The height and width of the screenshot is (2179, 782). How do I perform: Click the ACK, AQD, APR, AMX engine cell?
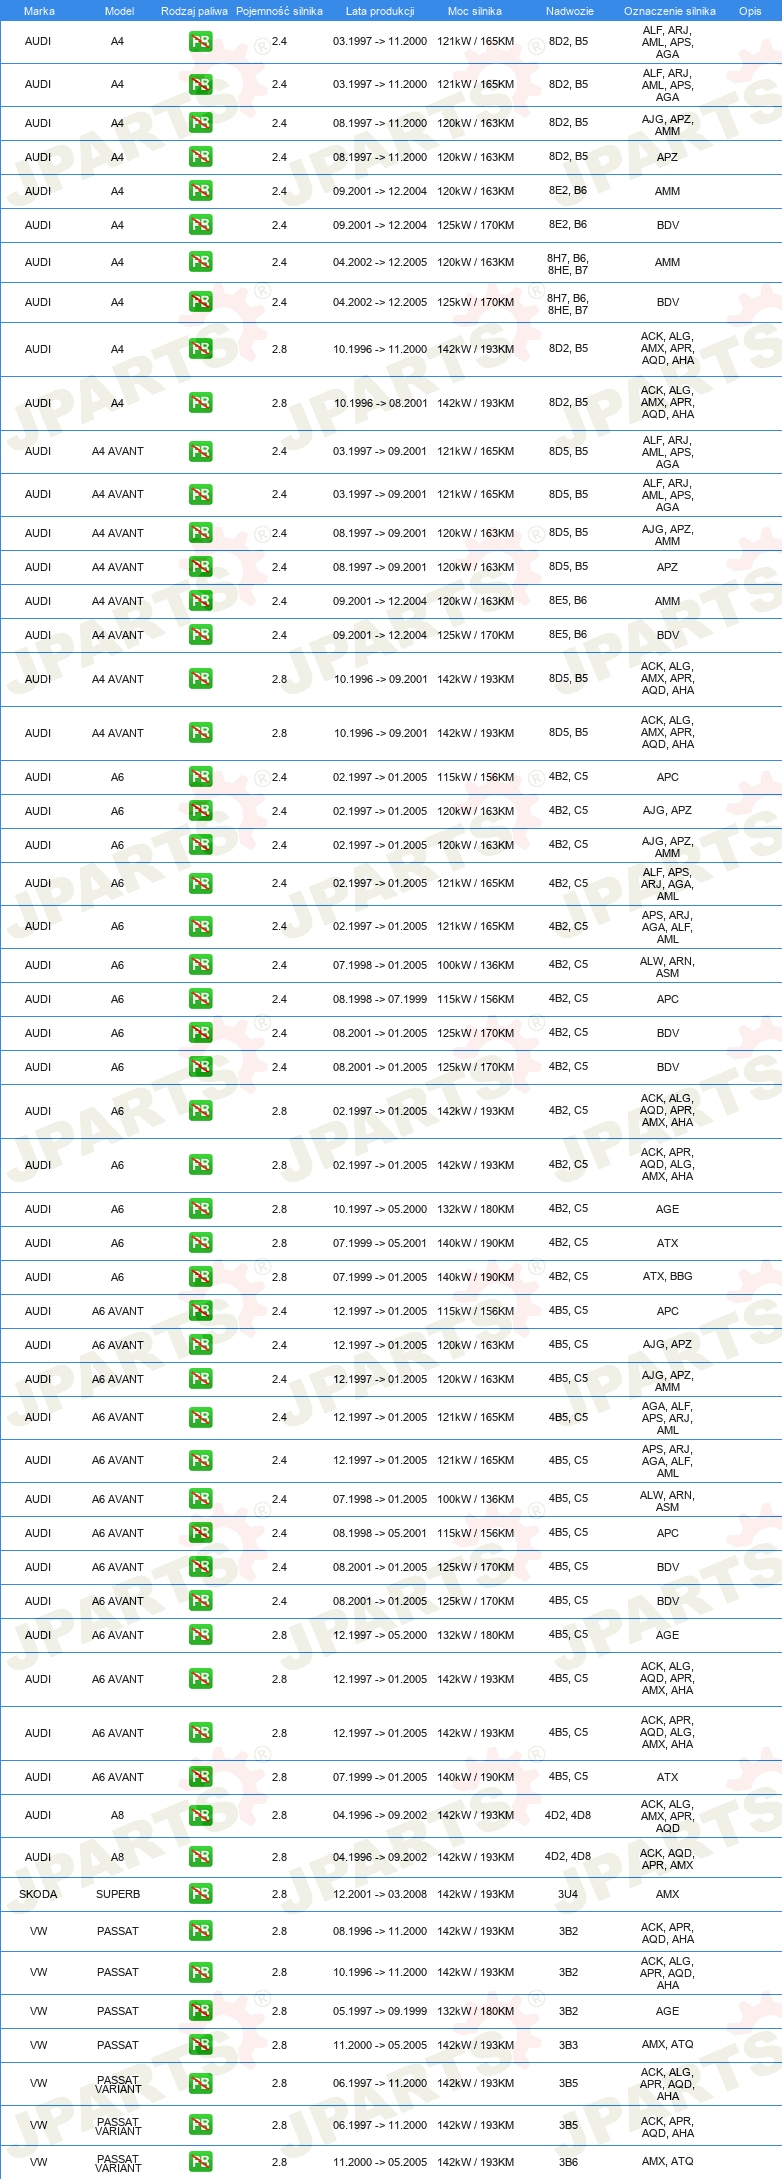[667, 1859]
